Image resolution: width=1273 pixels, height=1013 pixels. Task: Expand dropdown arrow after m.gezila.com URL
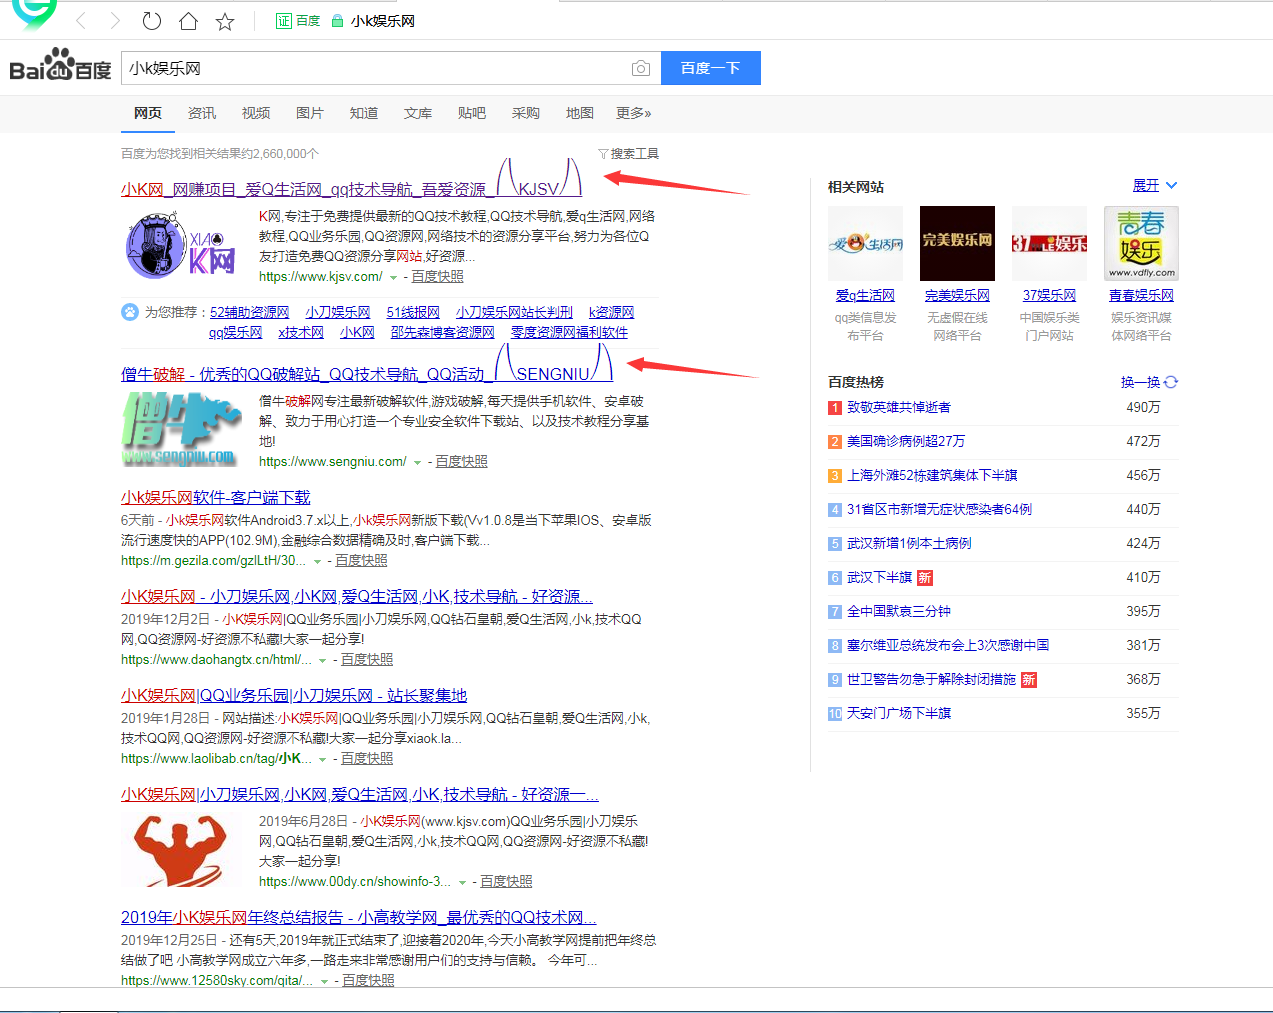coord(317,561)
